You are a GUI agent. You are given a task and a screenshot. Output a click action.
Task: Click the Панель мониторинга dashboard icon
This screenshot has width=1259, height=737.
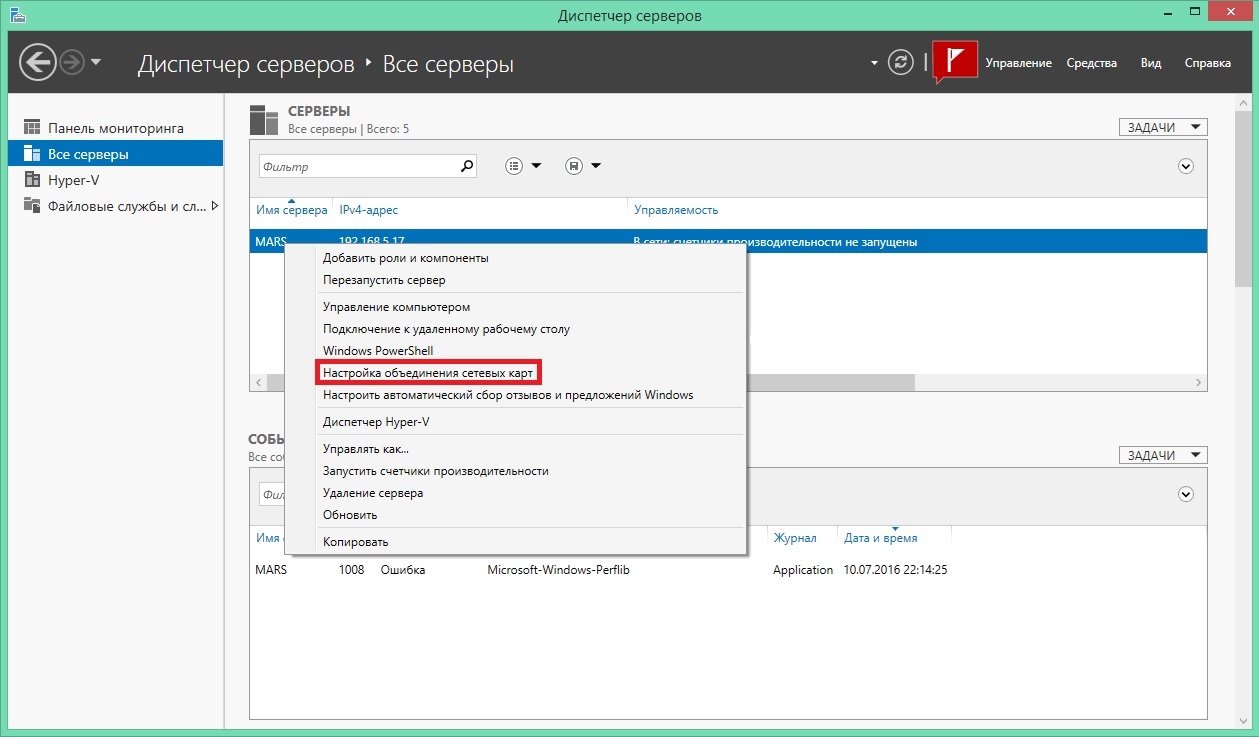tap(31, 128)
